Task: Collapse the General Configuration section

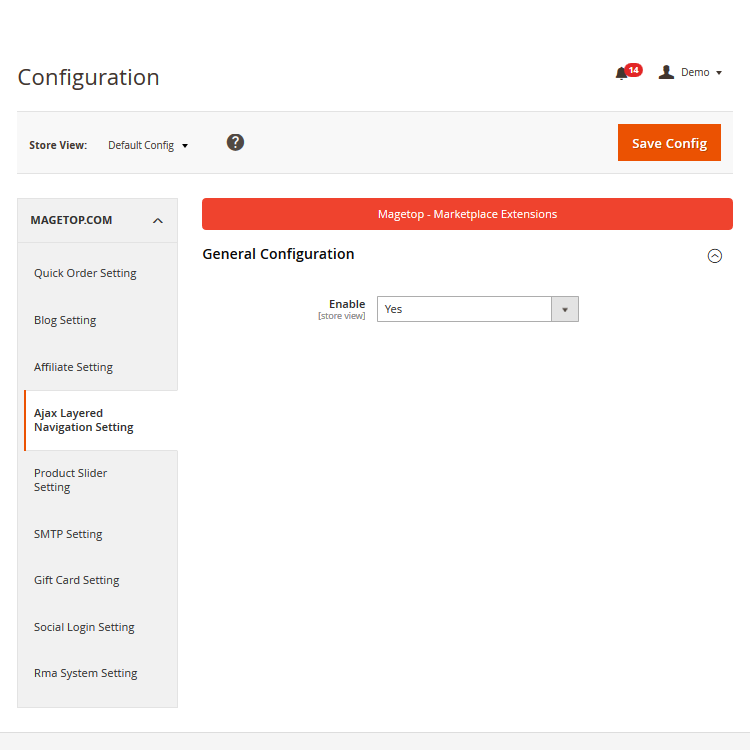Action: [714, 256]
